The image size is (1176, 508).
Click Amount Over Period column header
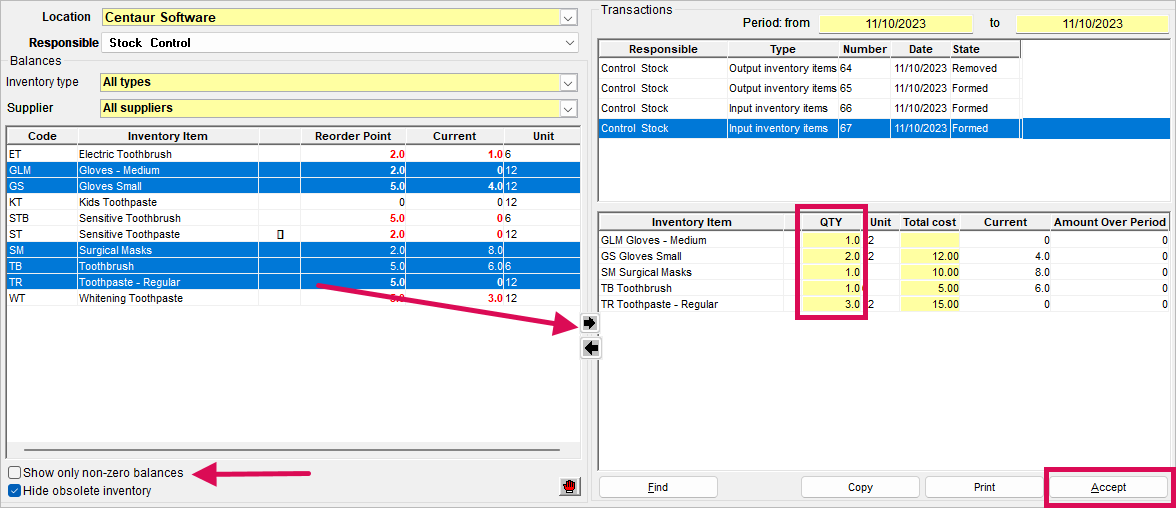click(1110, 222)
